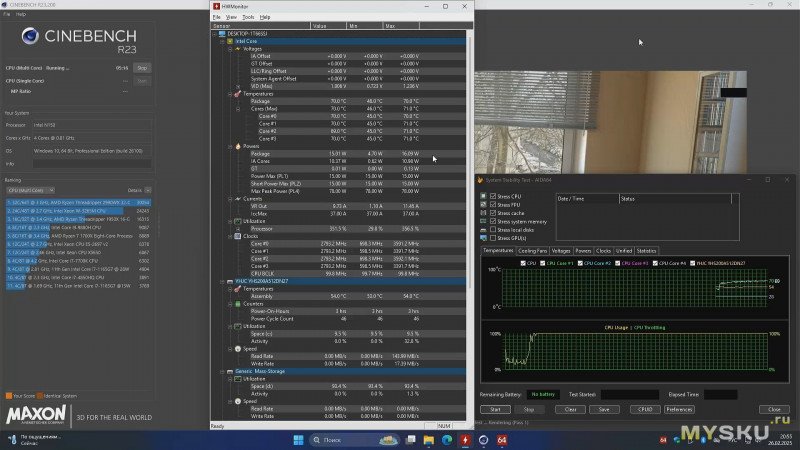The height and width of the screenshot is (450, 800).
Task: Toggle the CPU graph legend checkbox
Action: click(x=523, y=263)
